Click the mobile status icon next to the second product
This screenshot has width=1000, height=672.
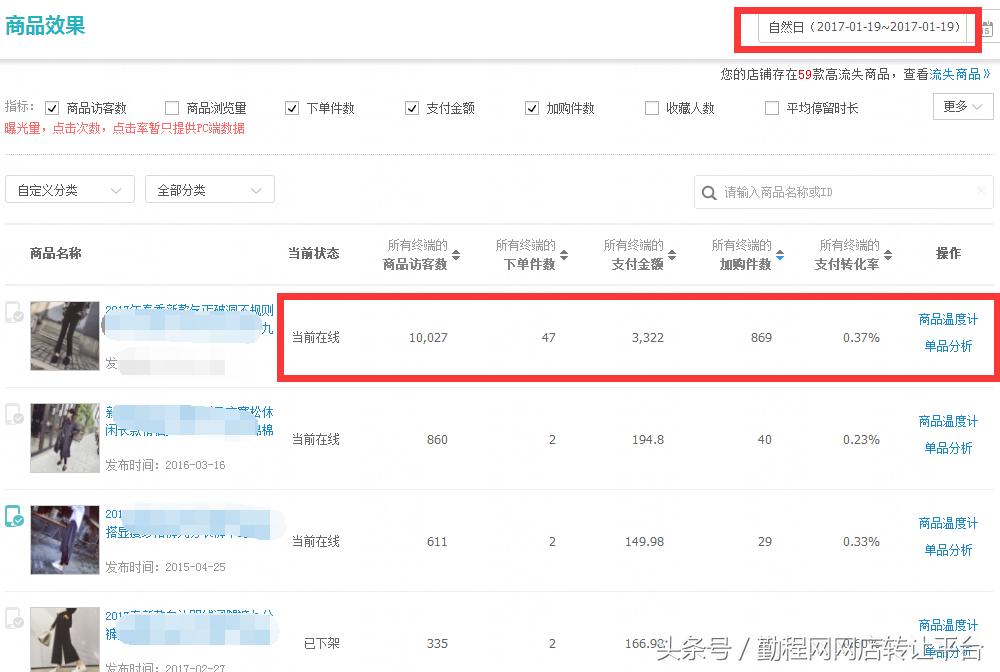[13, 415]
